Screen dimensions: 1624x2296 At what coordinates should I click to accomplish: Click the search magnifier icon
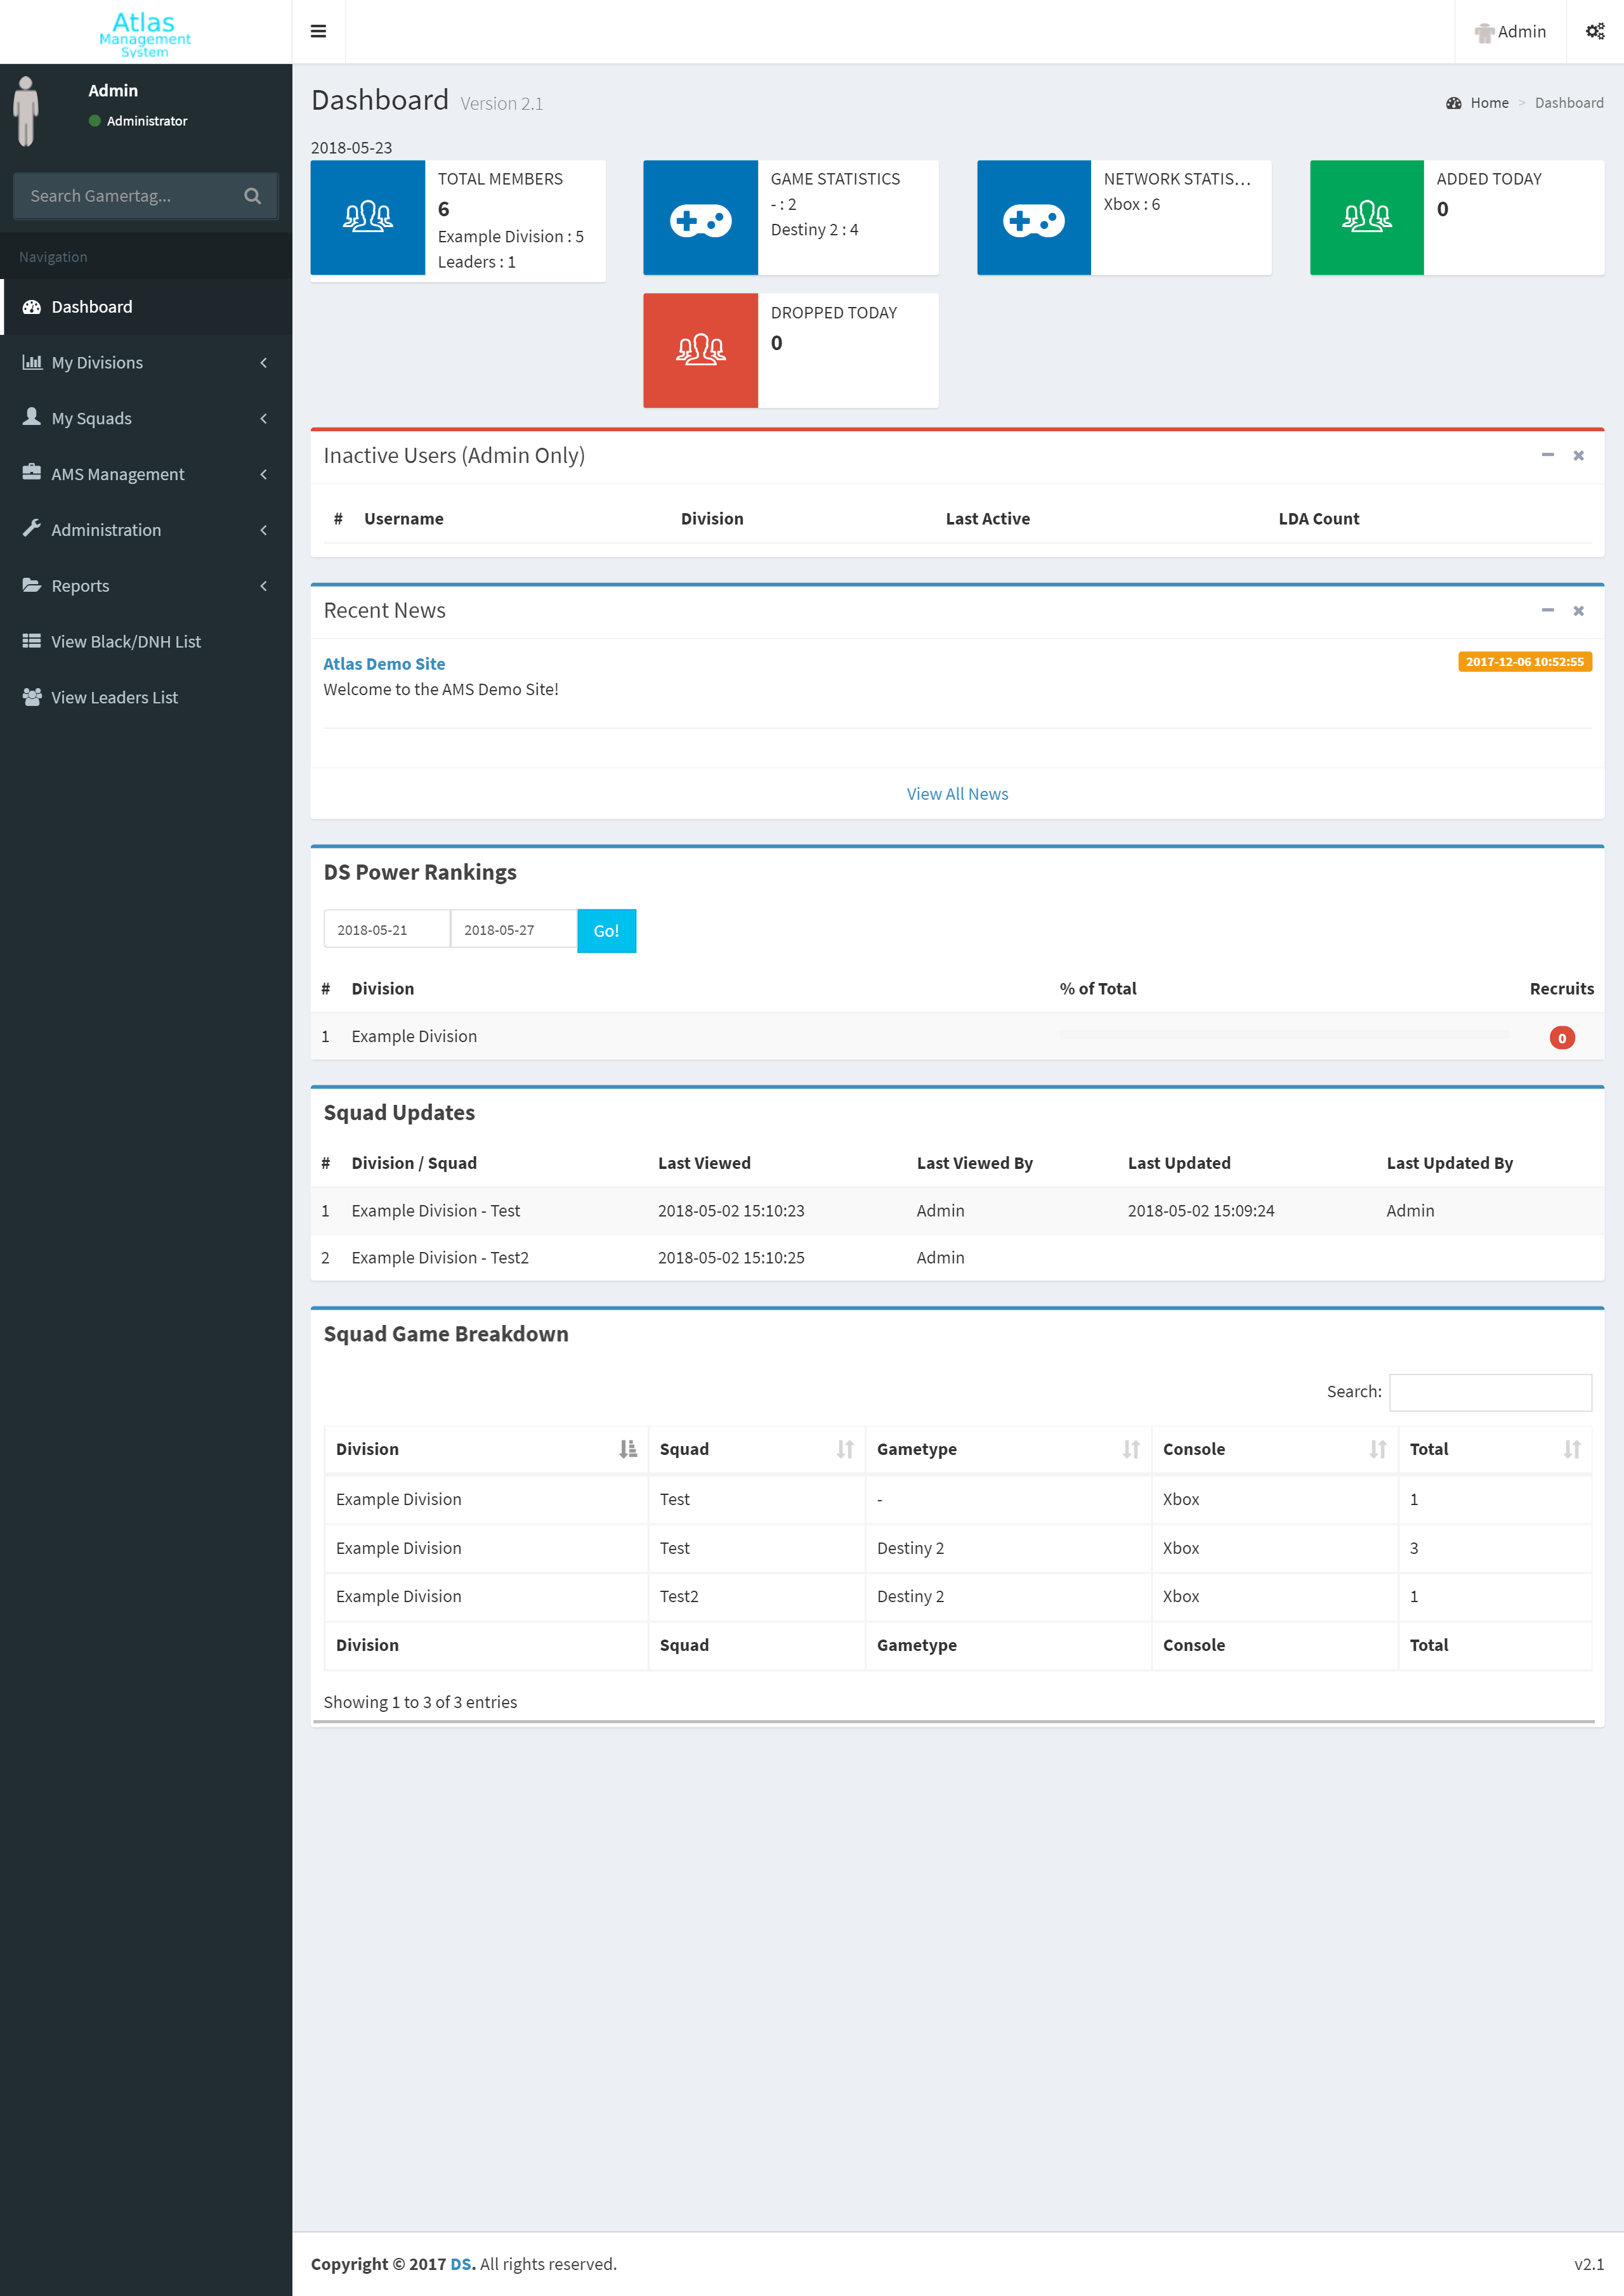click(252, 196)
